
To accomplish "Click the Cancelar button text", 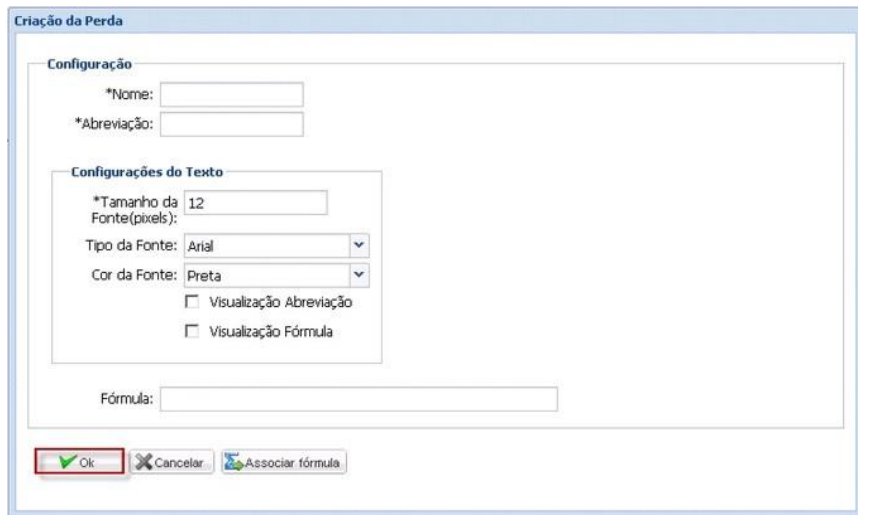I will point(178,463).
